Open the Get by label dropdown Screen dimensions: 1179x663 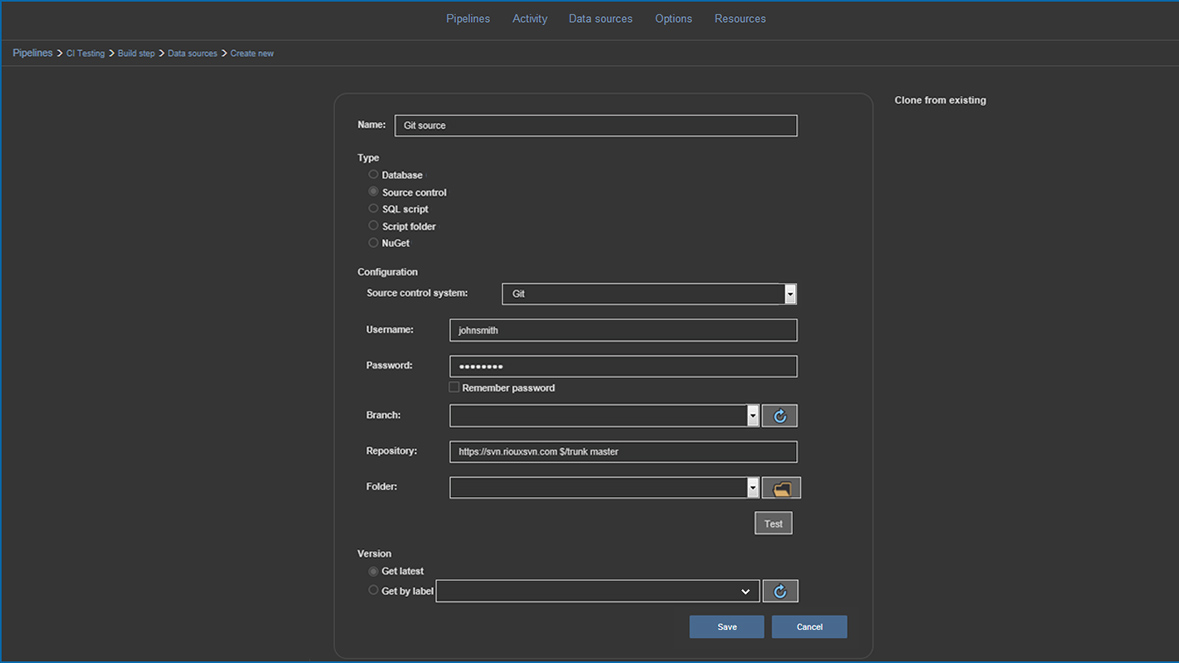point(746,590)
